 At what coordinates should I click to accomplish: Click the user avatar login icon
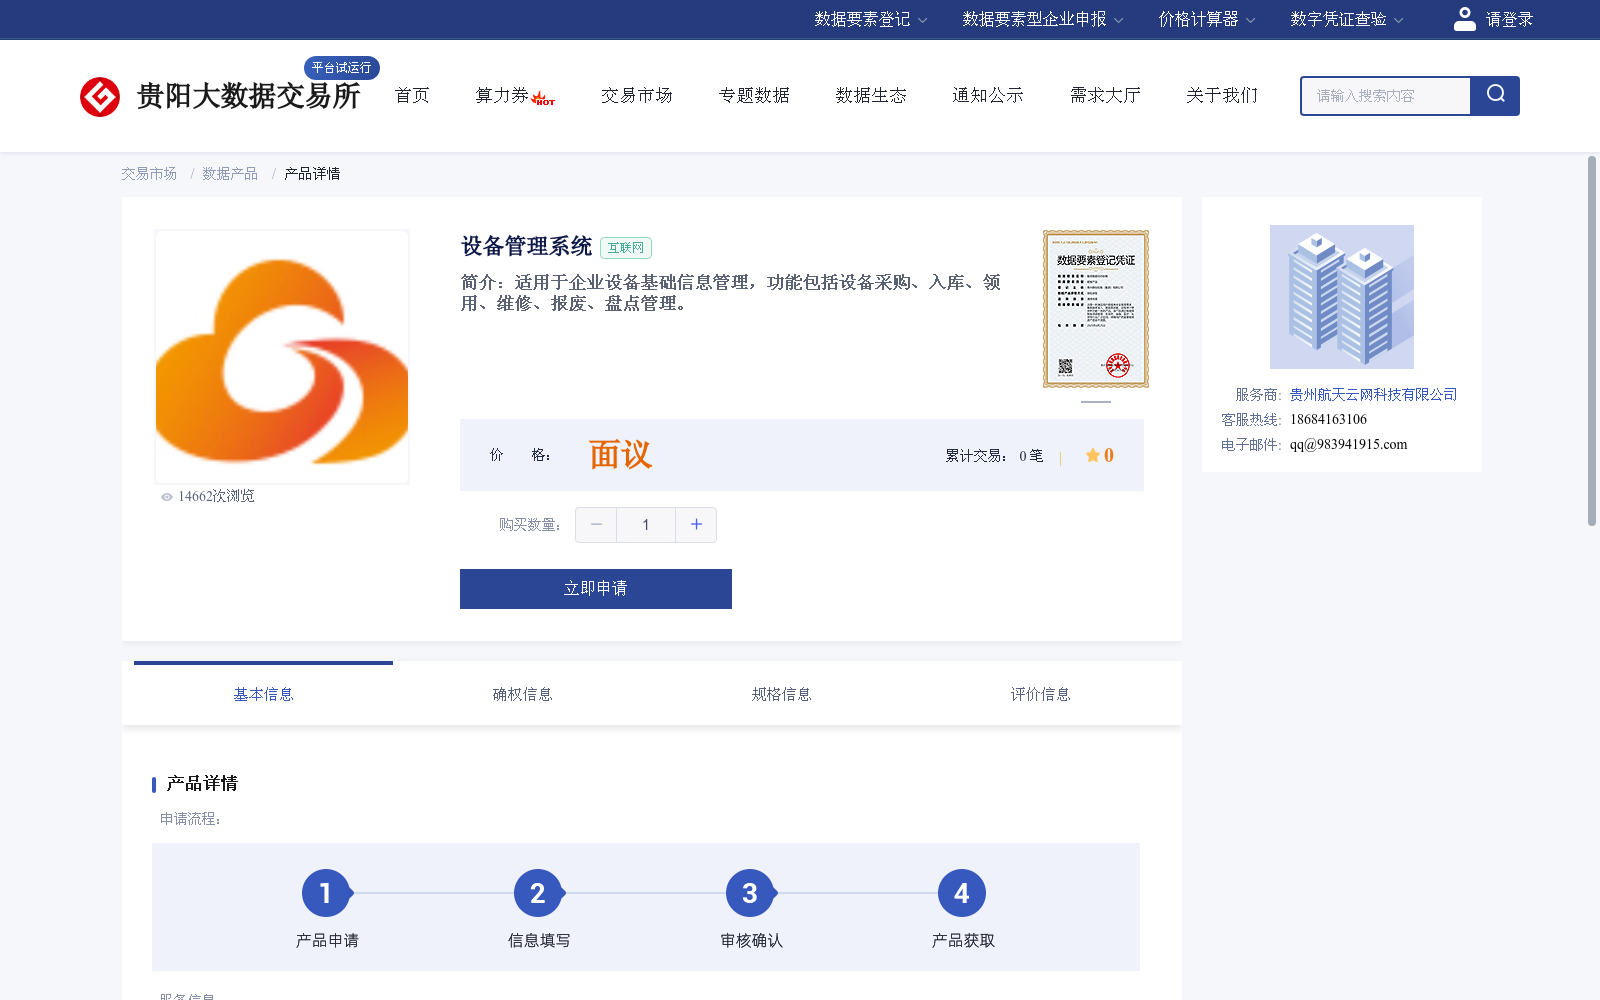1464,19
